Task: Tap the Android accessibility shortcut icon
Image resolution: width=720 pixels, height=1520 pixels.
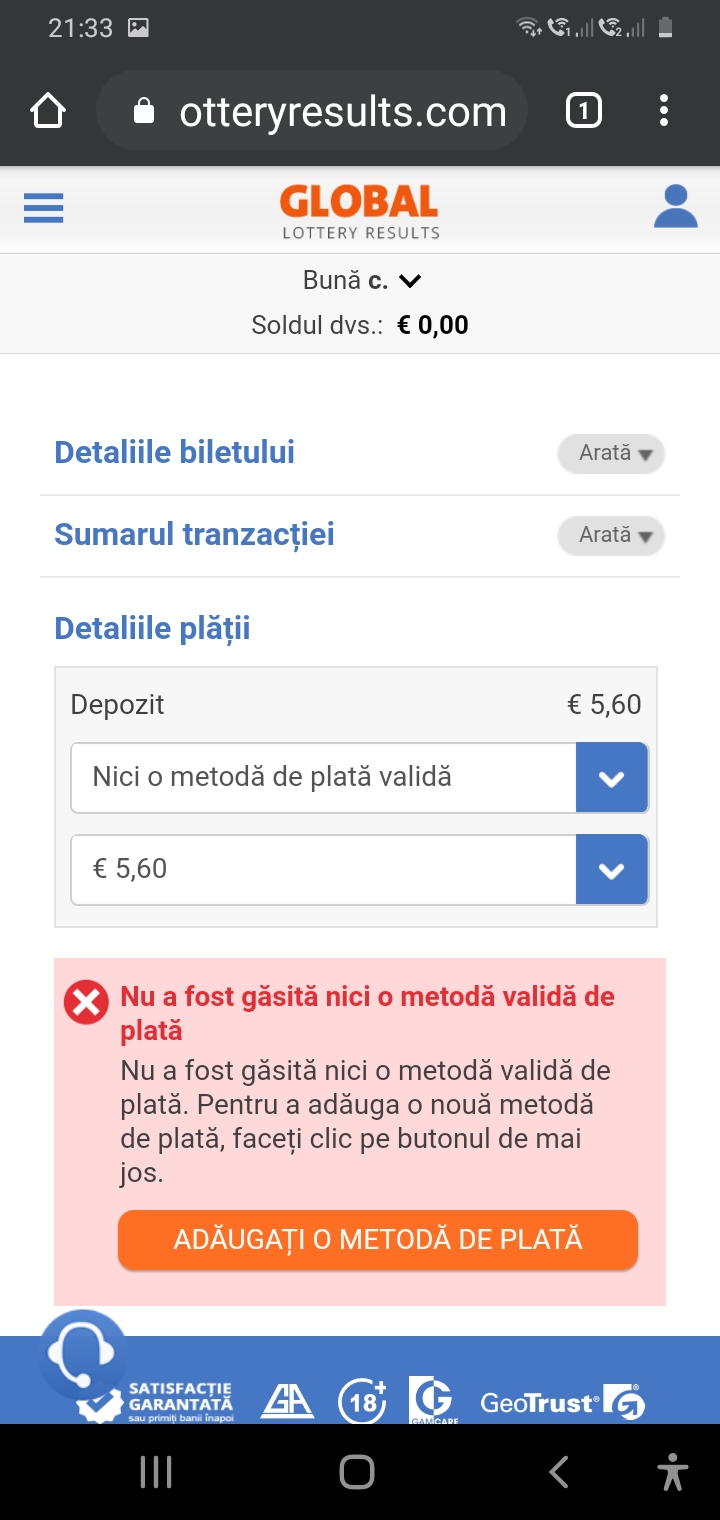Action: 673,1472
